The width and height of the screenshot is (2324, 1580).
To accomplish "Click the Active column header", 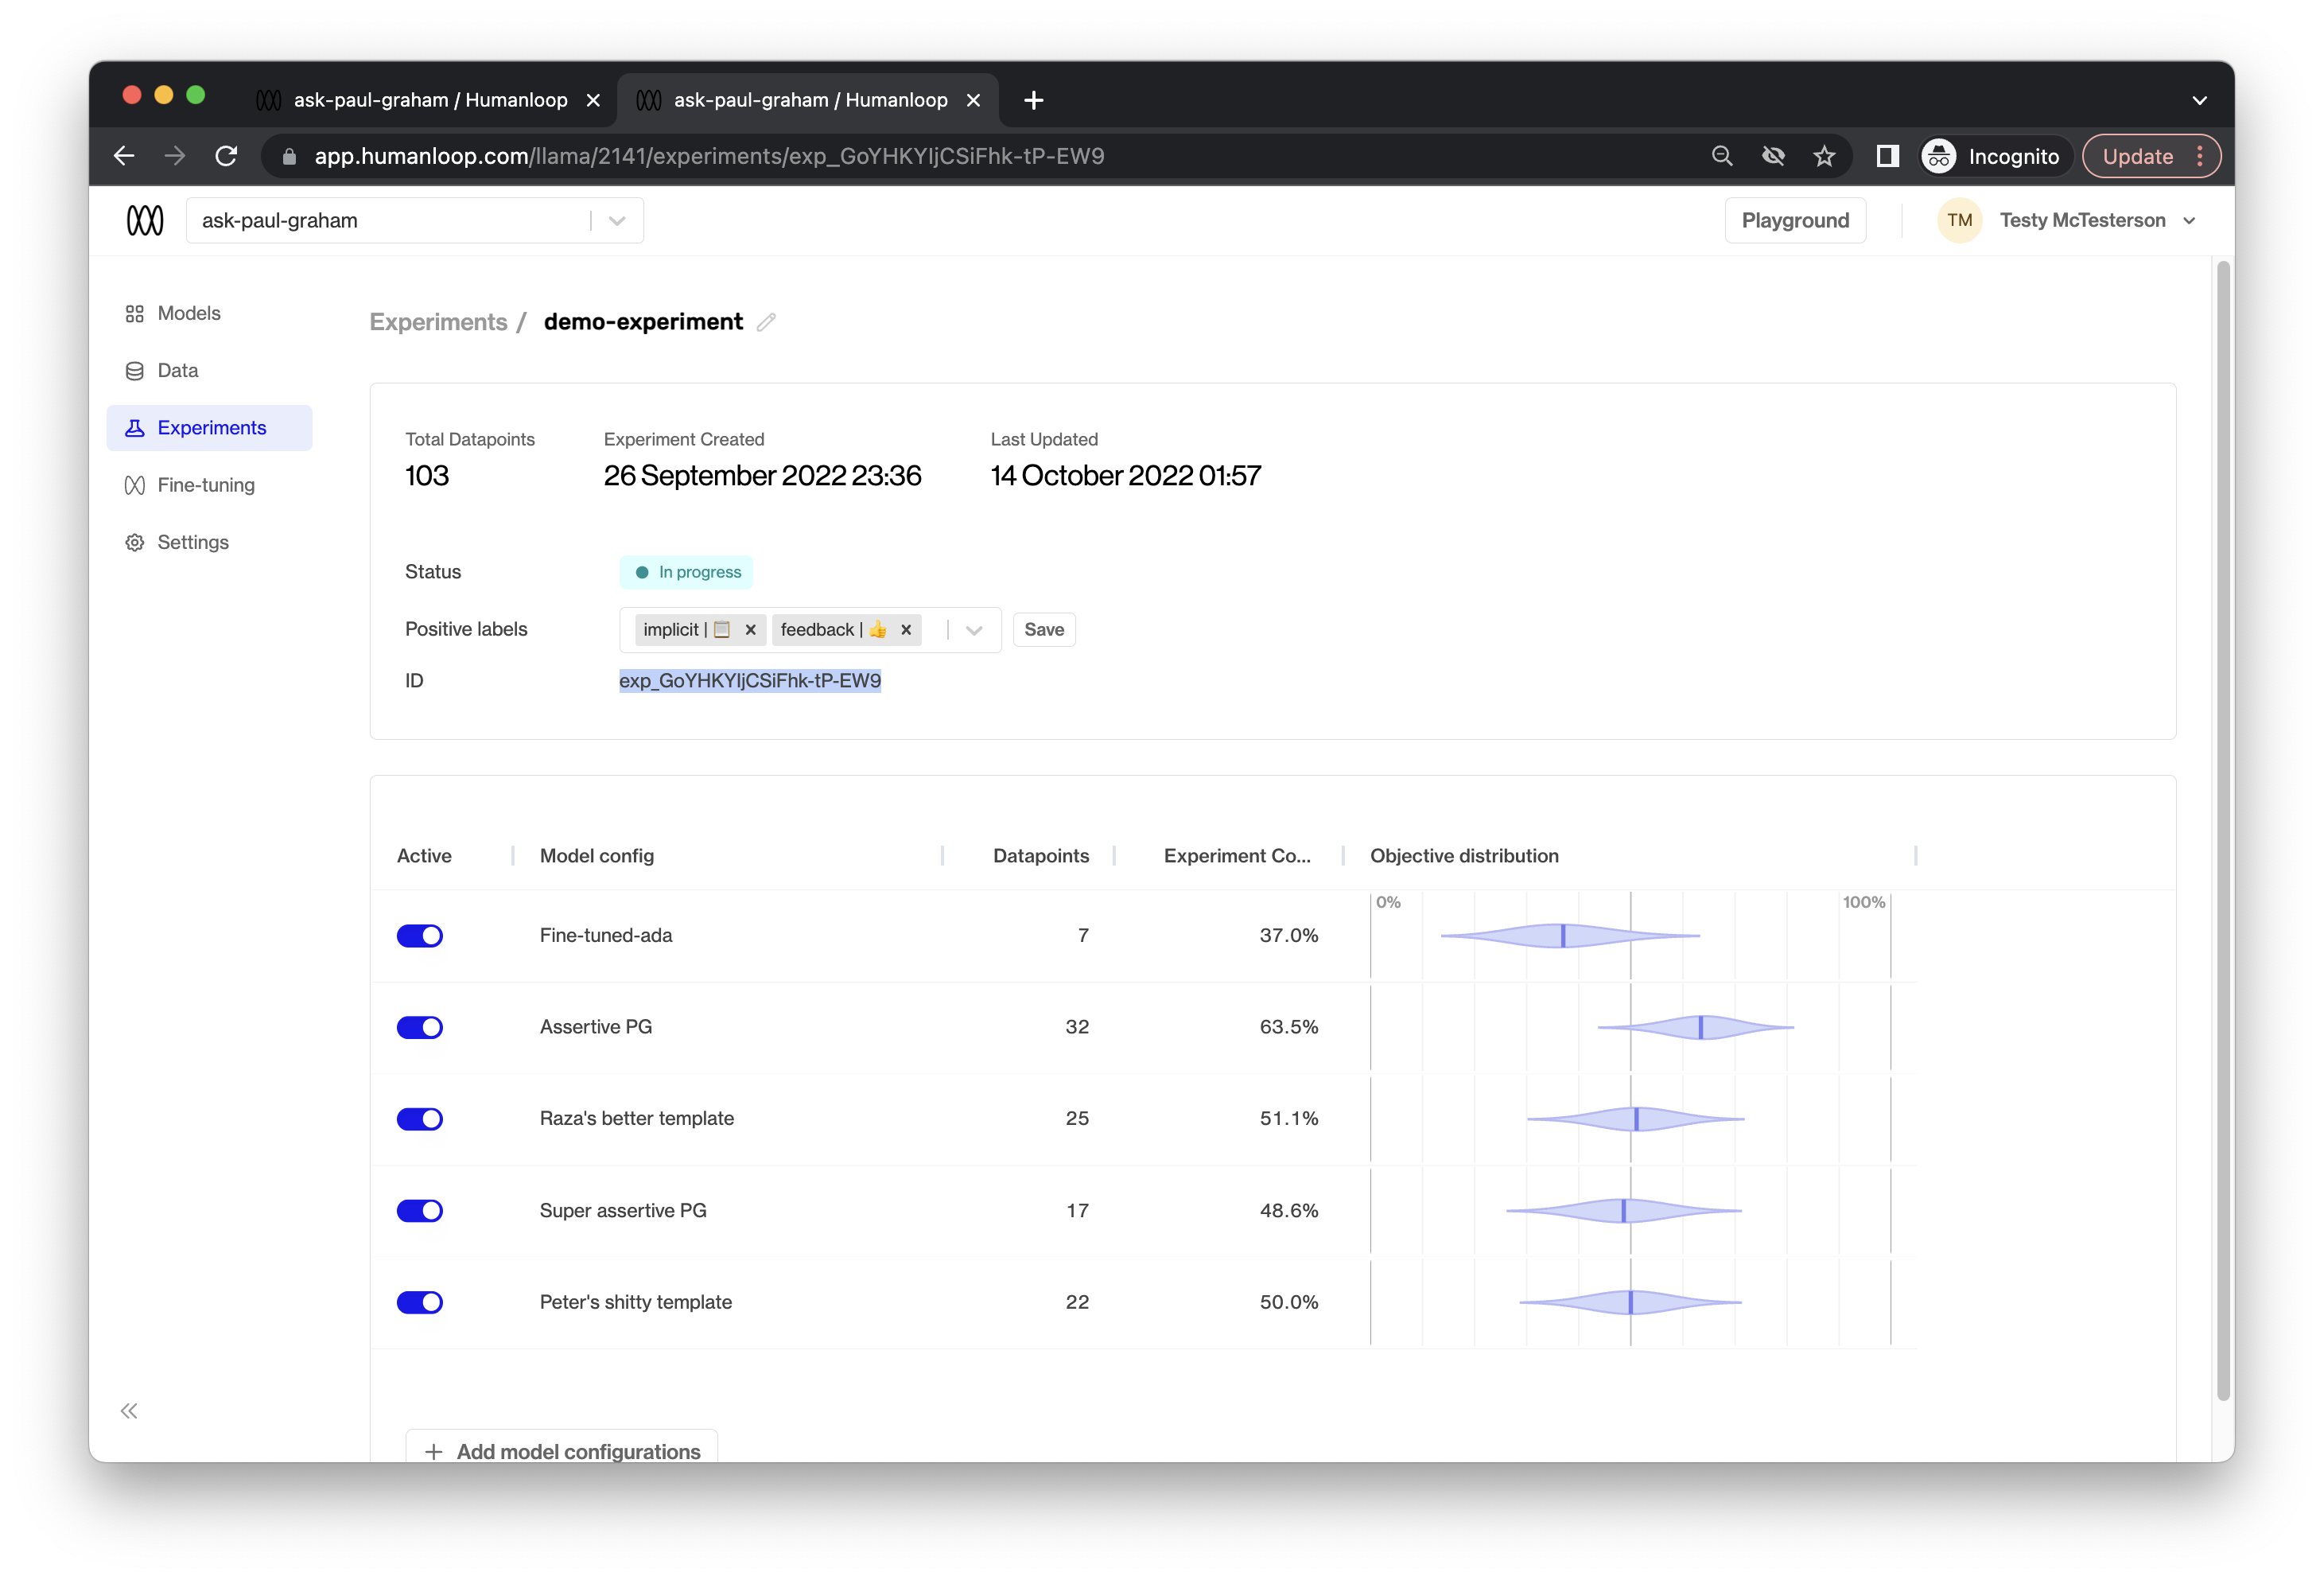I will click(424, 856).
